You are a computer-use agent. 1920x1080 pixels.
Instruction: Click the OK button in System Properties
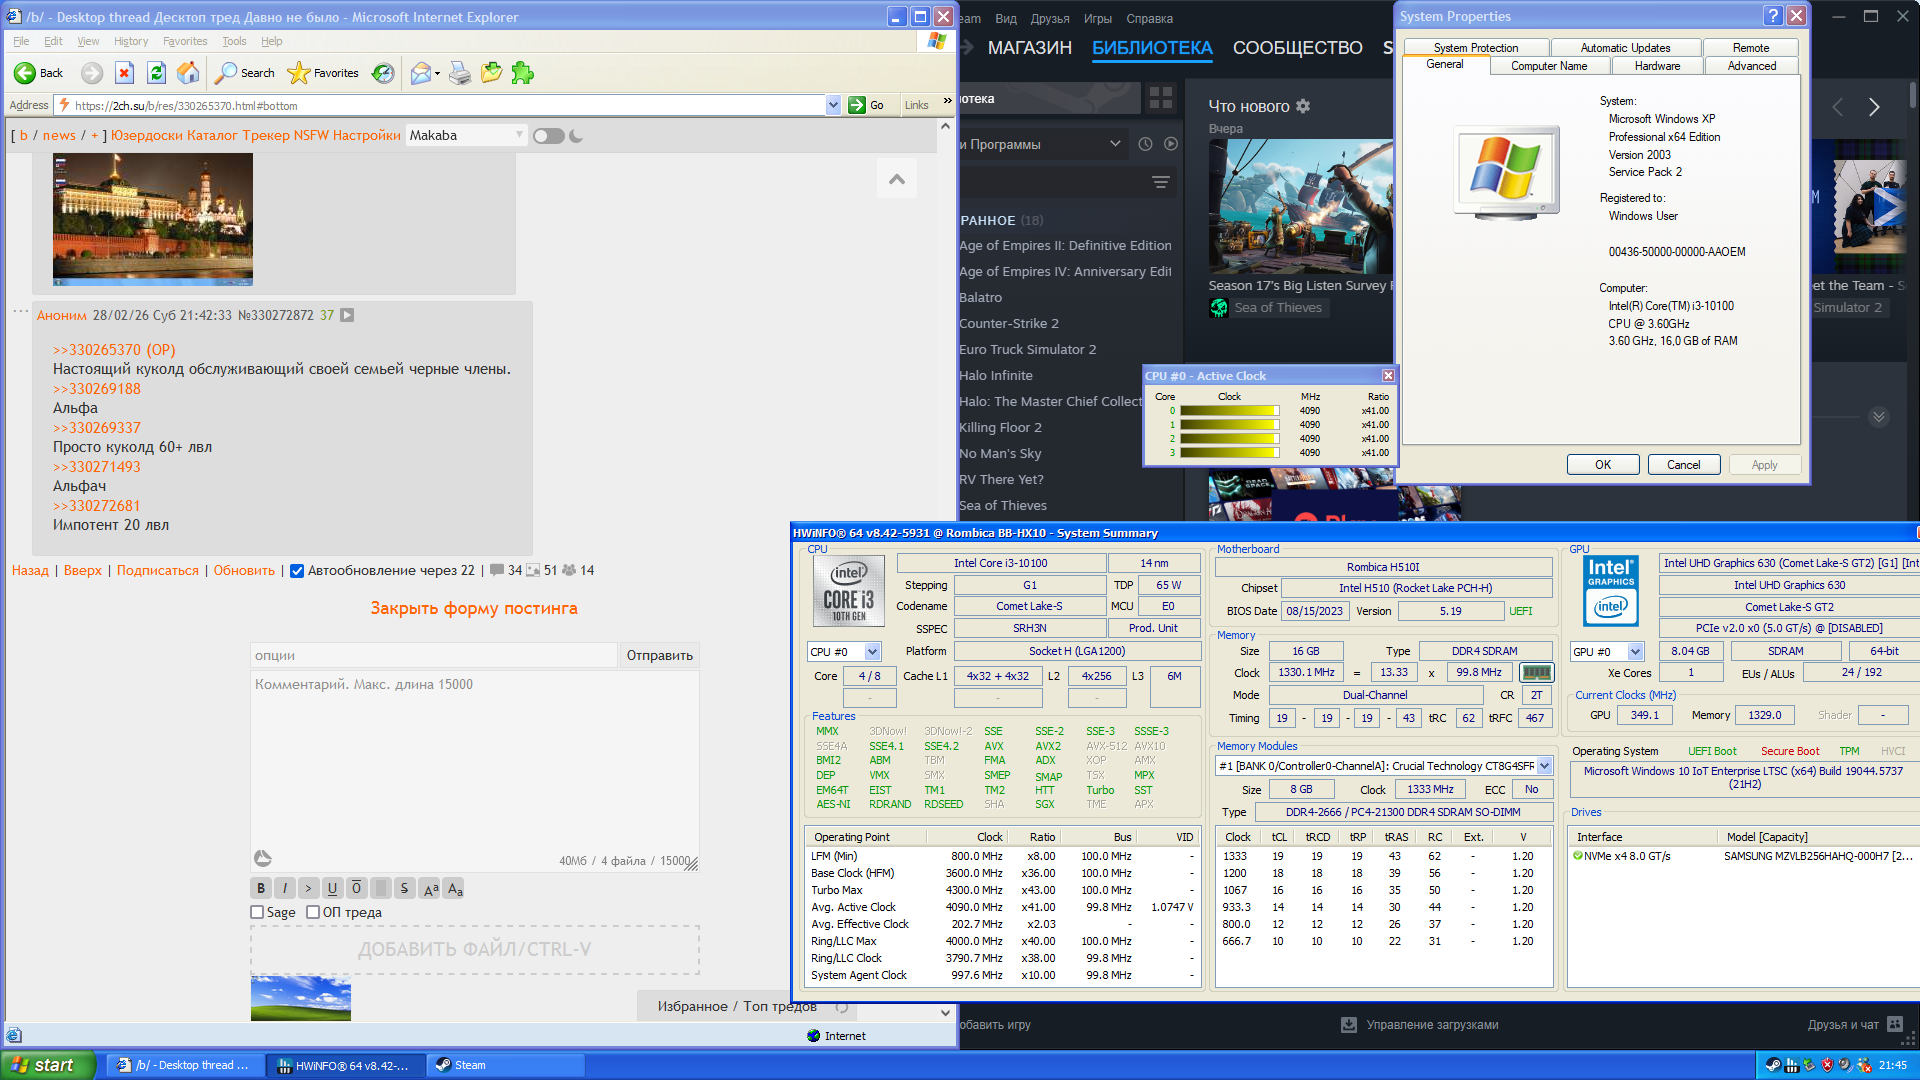coord(1602,465)
